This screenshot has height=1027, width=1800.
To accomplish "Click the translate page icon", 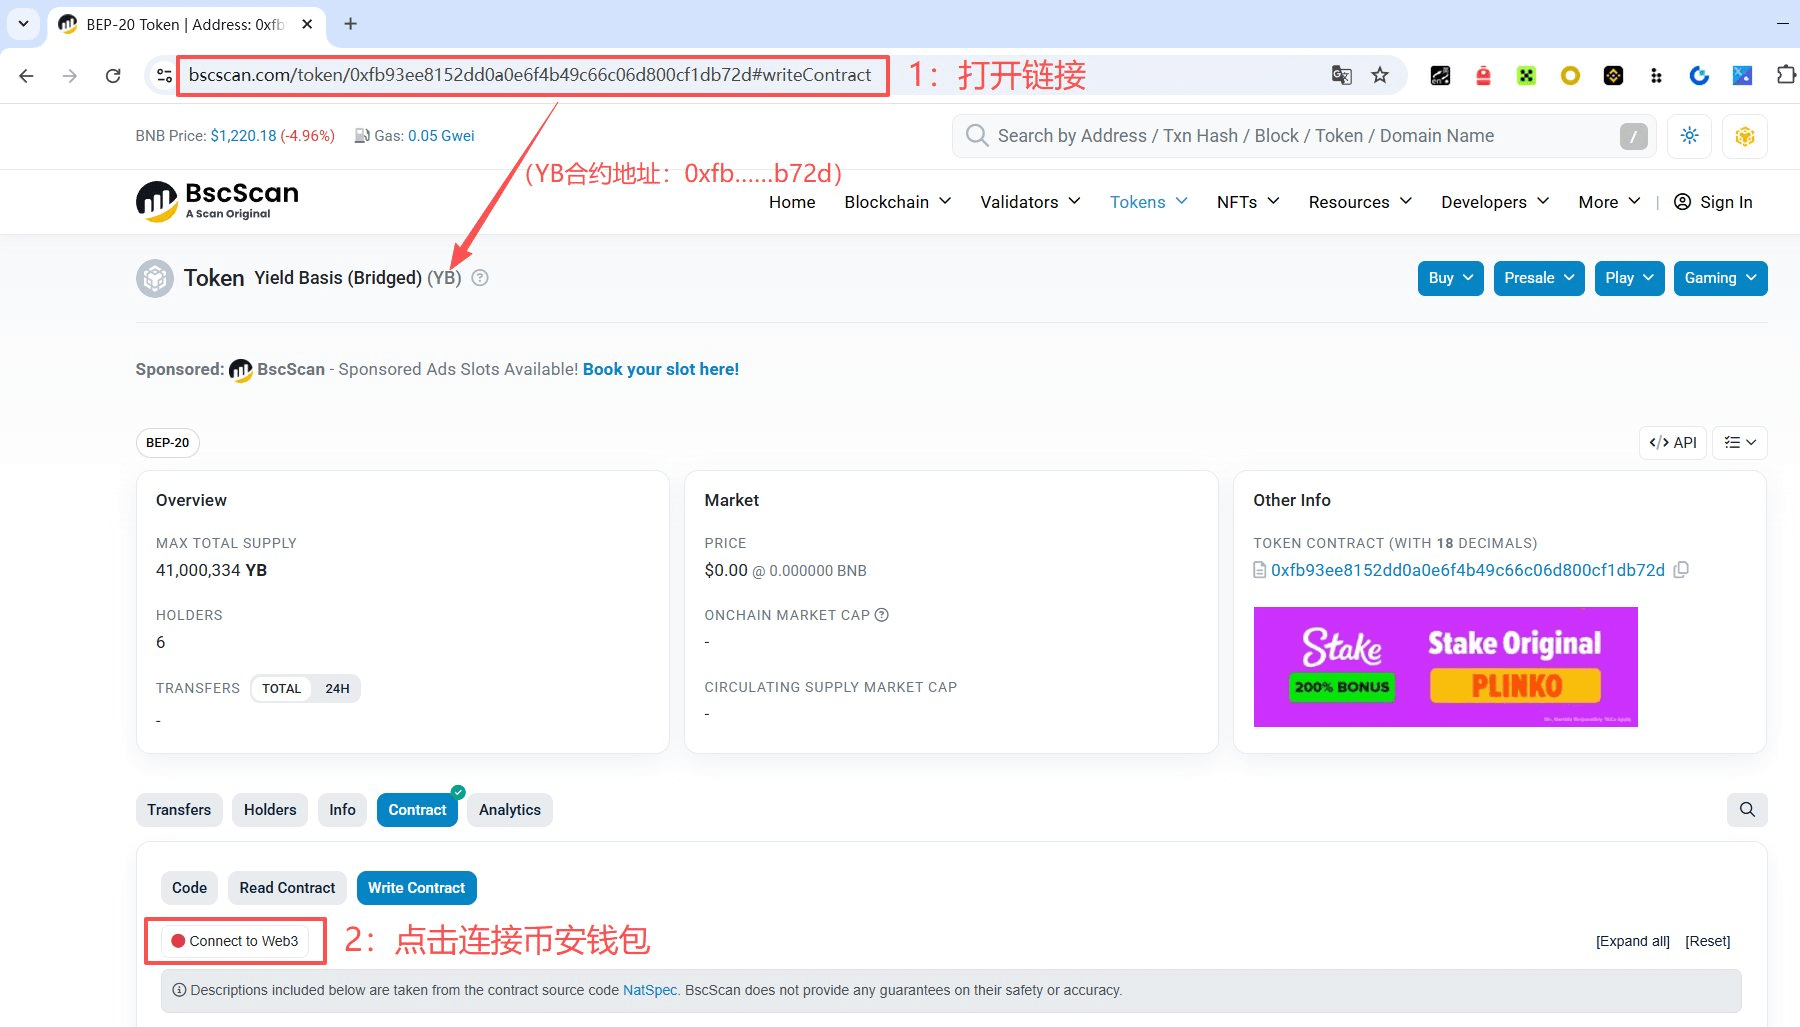I will (x=1341, y=75).
